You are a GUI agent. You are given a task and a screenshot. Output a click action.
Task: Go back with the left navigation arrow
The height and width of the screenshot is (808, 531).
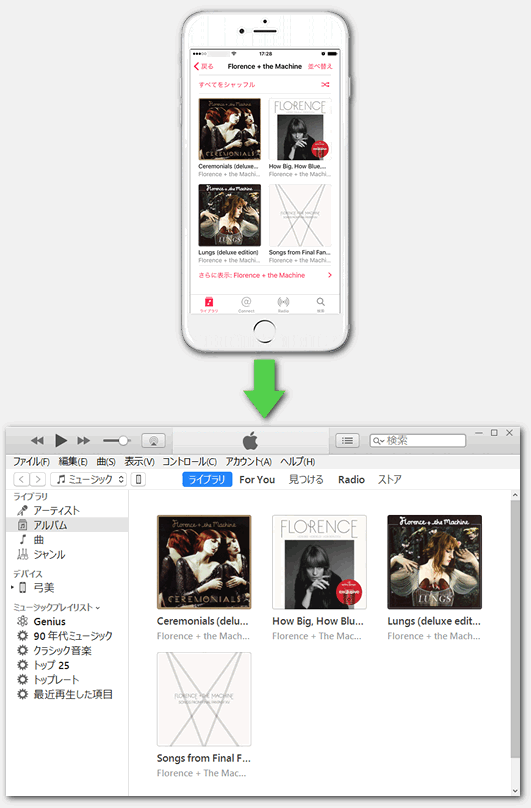(21, 479)
